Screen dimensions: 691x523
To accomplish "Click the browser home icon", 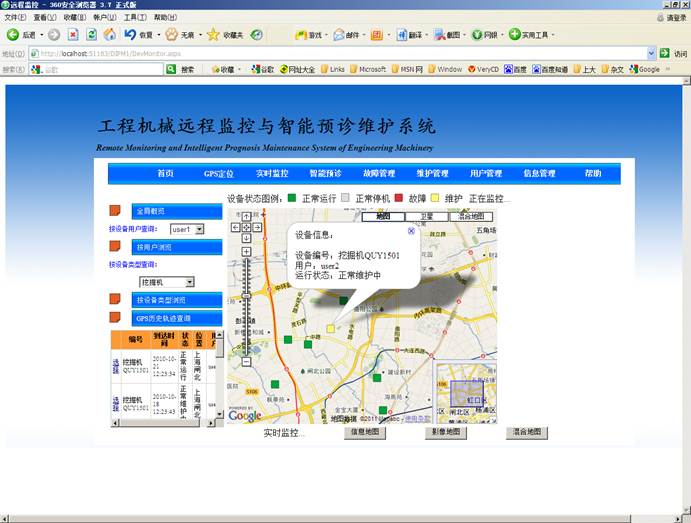I will (x=109, y=35).
